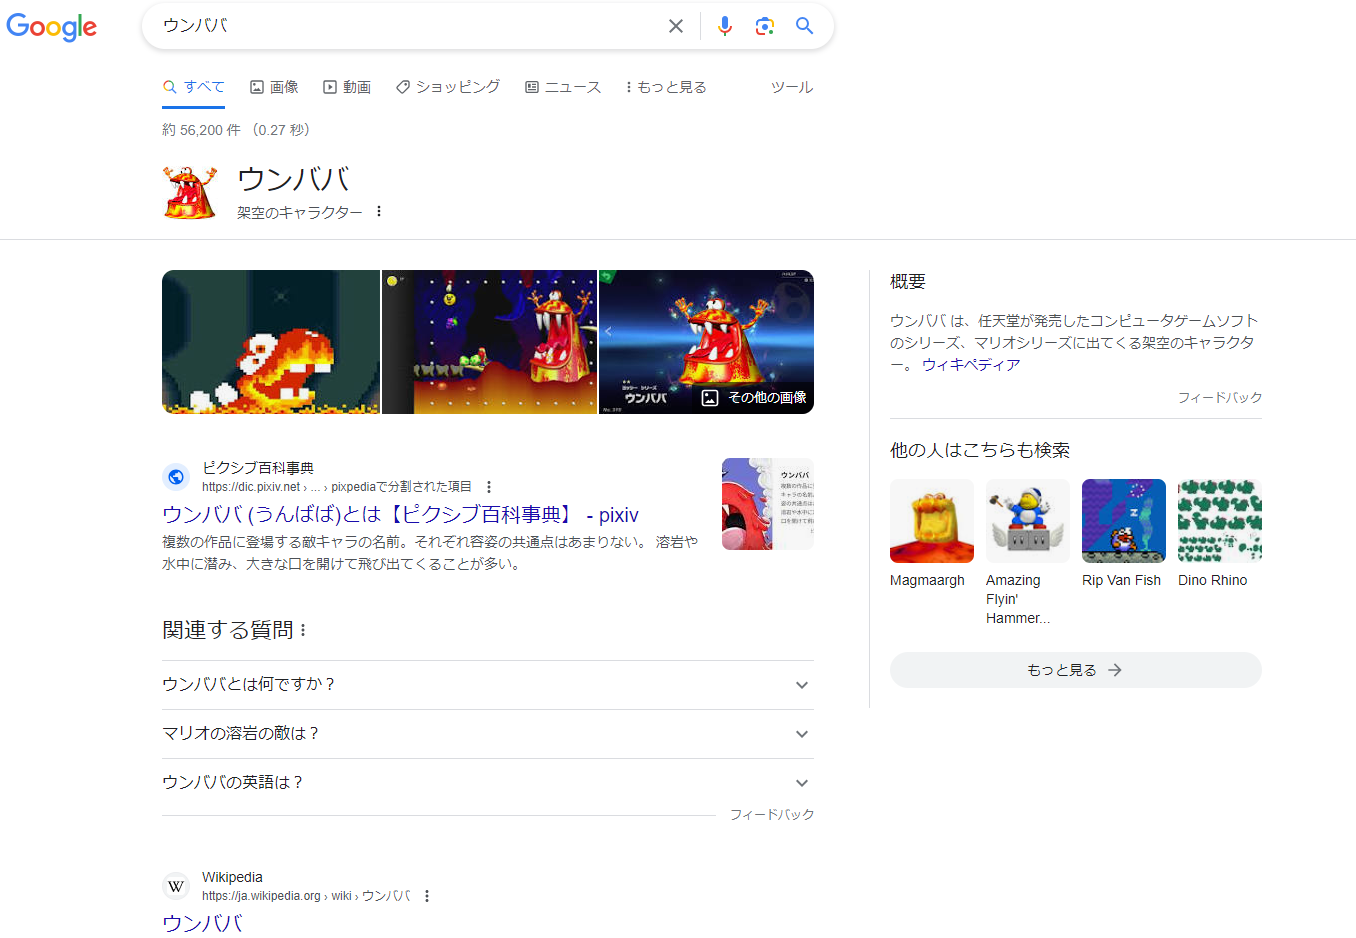Click もっと見る button under related searches
This screenshot has width=1356, height=938.
pos(1076,670)
